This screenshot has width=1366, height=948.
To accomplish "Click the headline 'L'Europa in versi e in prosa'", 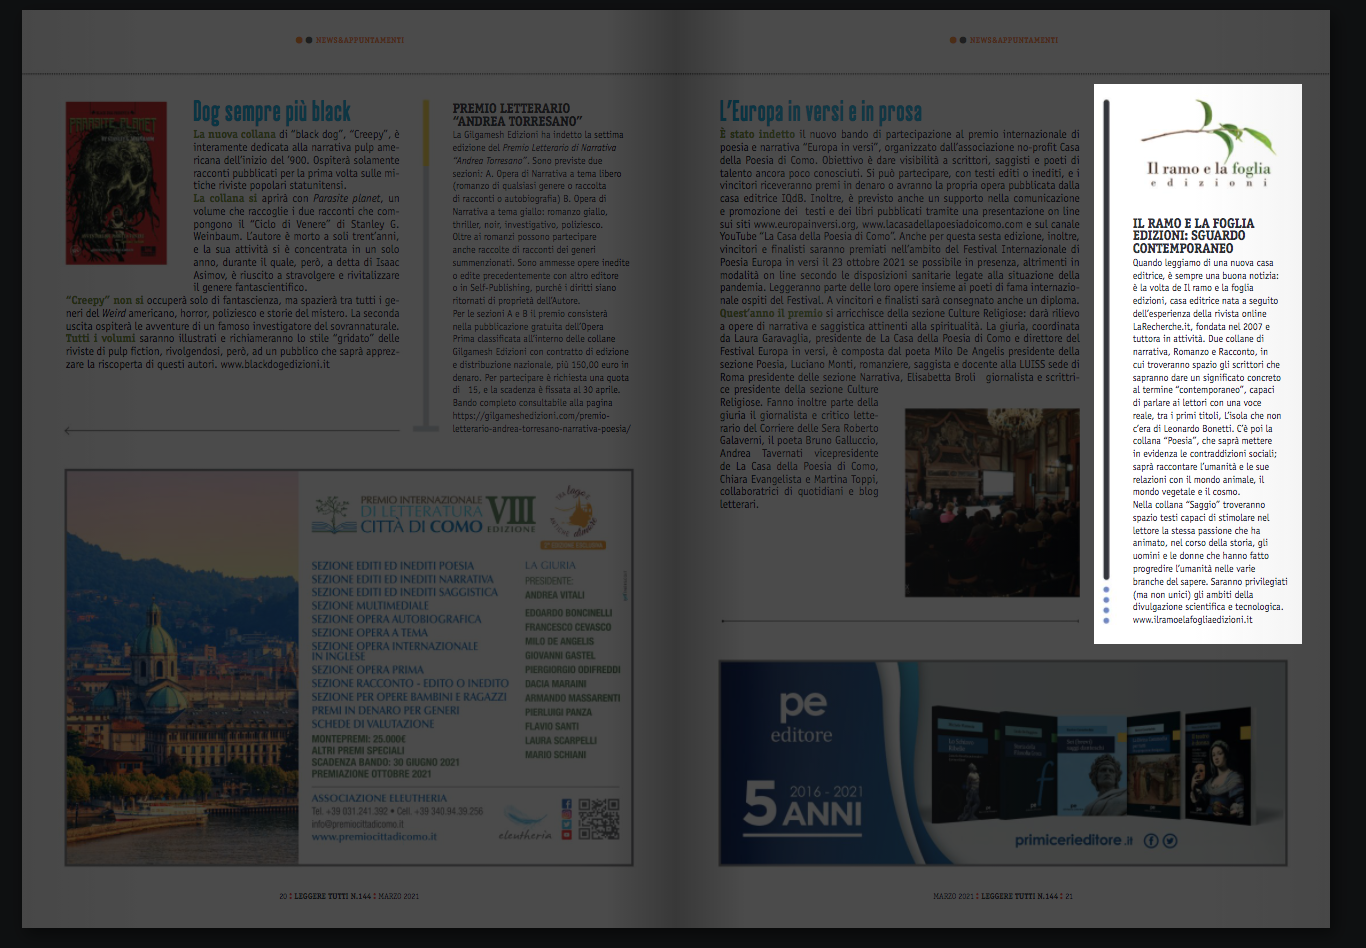I will click(x=820, y=111).
